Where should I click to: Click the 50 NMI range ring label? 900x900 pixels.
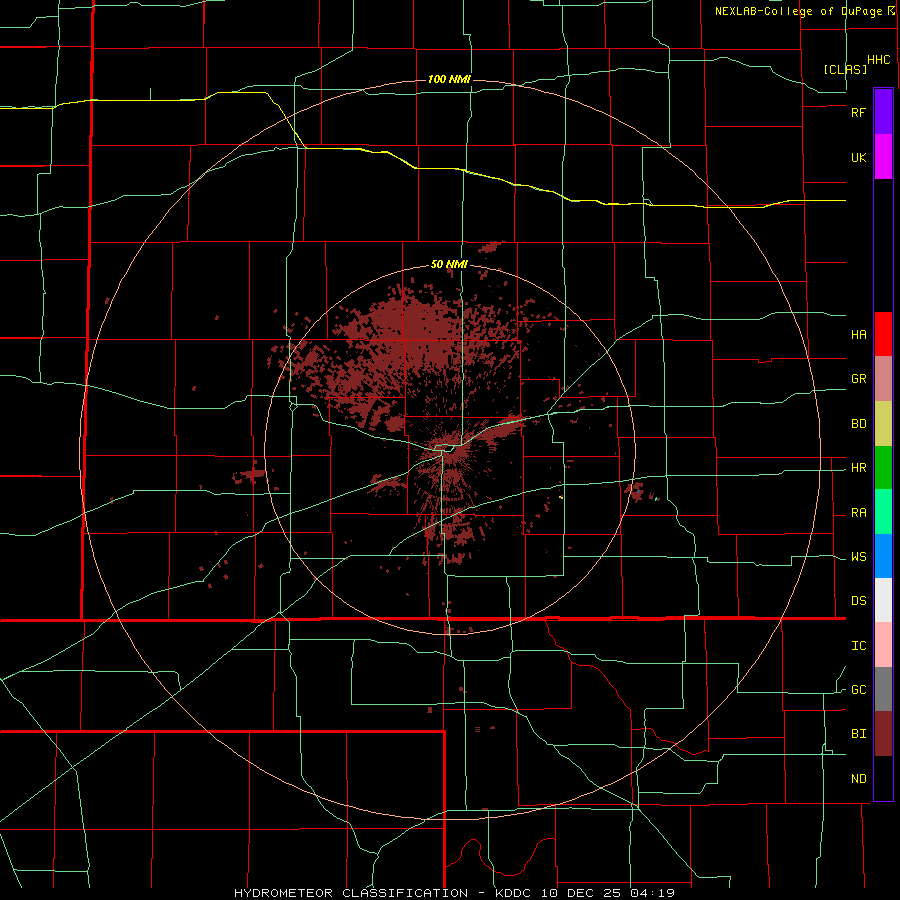point(449,265)
